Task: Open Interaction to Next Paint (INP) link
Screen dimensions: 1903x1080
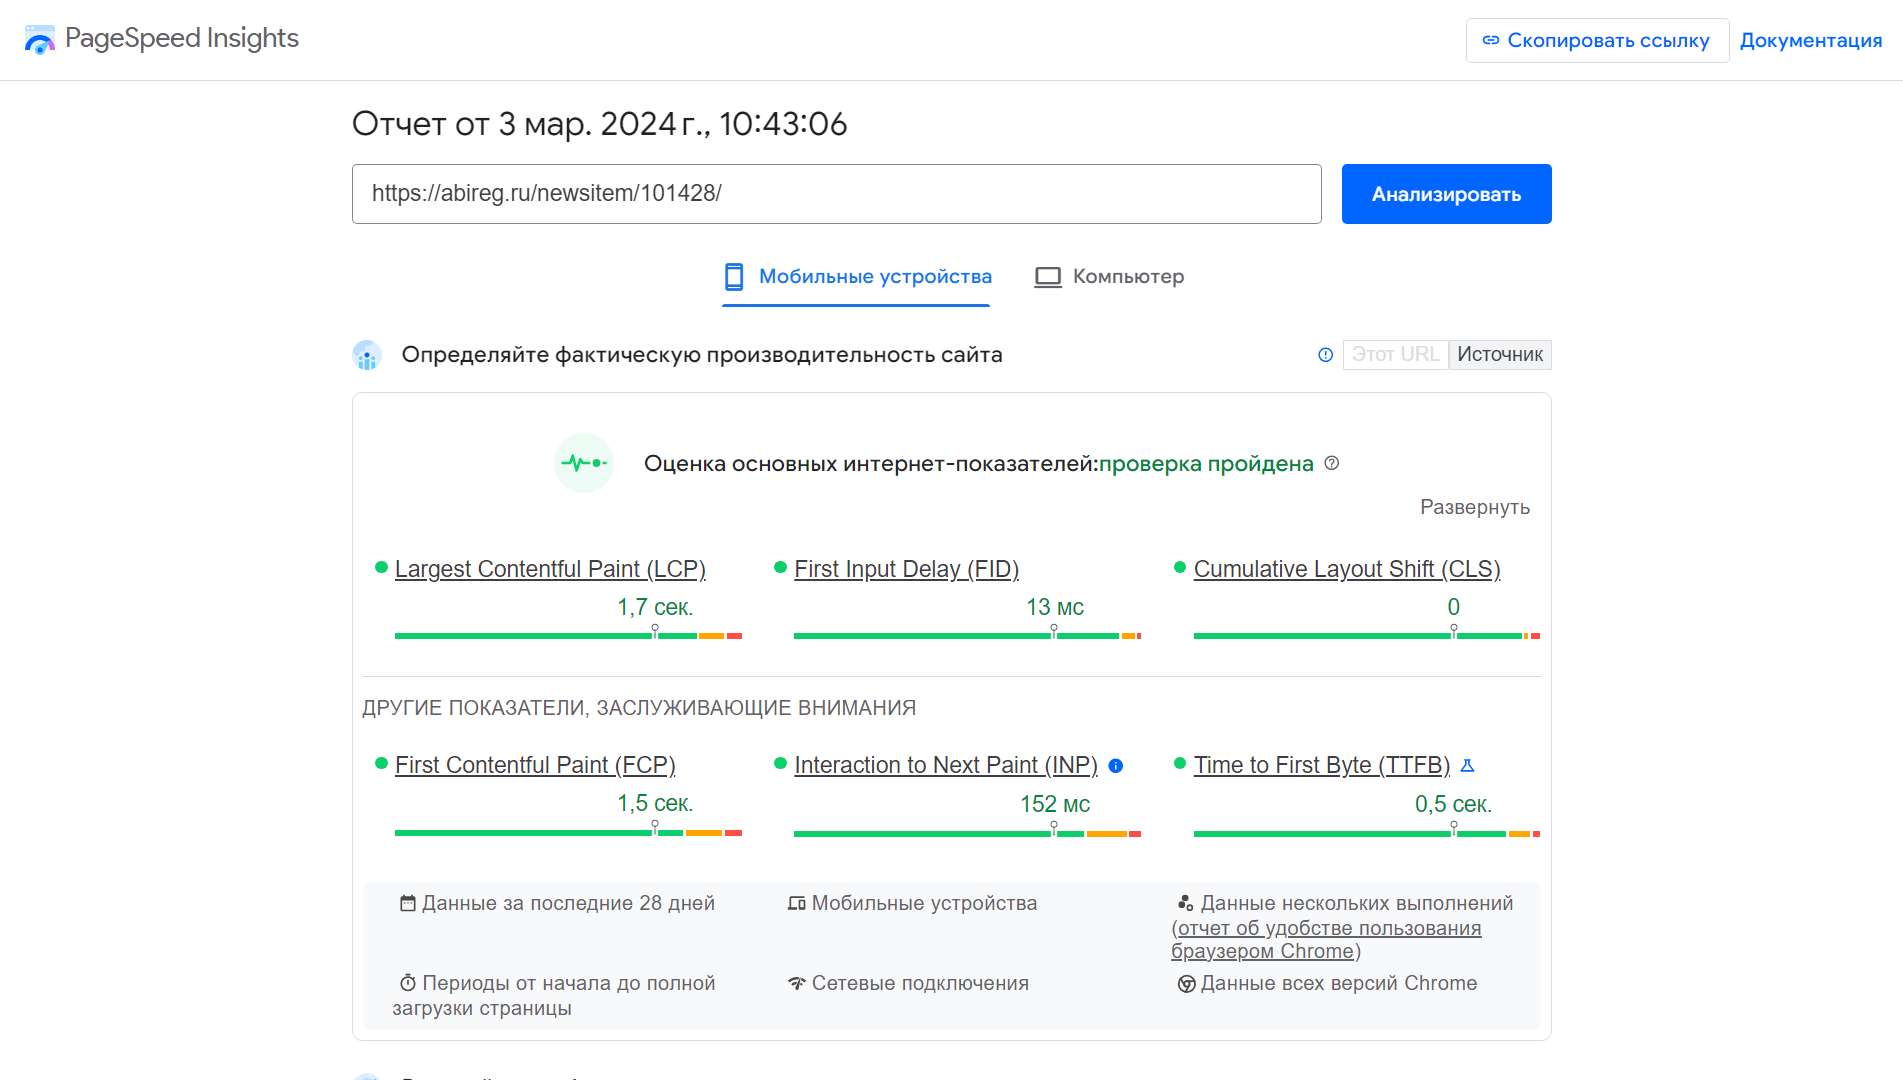Action: [945, 765]
